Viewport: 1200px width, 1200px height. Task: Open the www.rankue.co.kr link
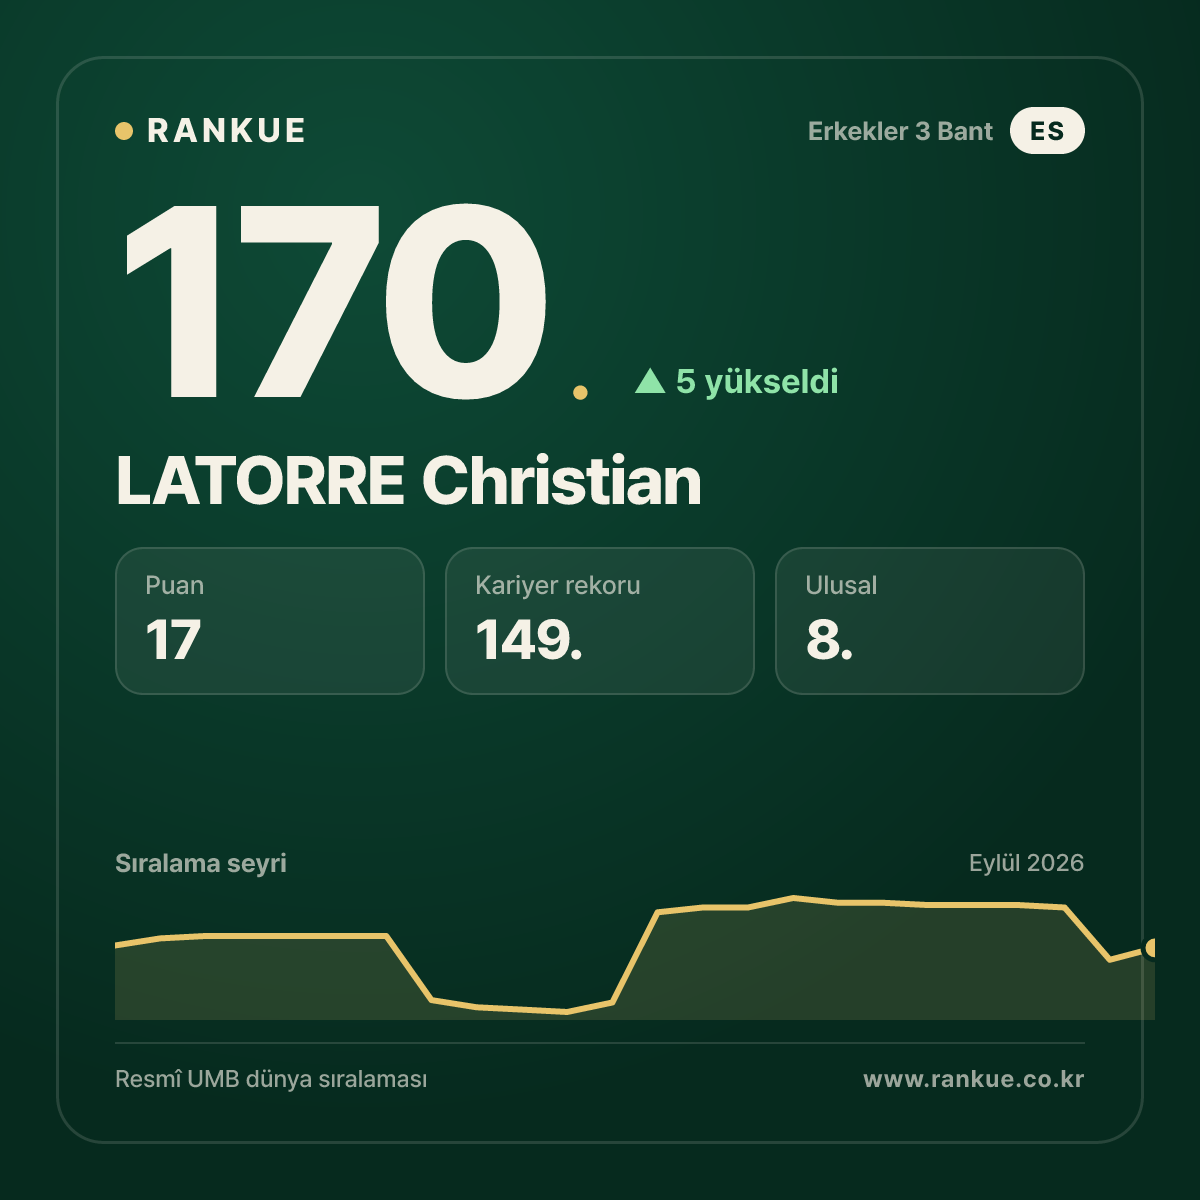click(x=974, y=1080)
